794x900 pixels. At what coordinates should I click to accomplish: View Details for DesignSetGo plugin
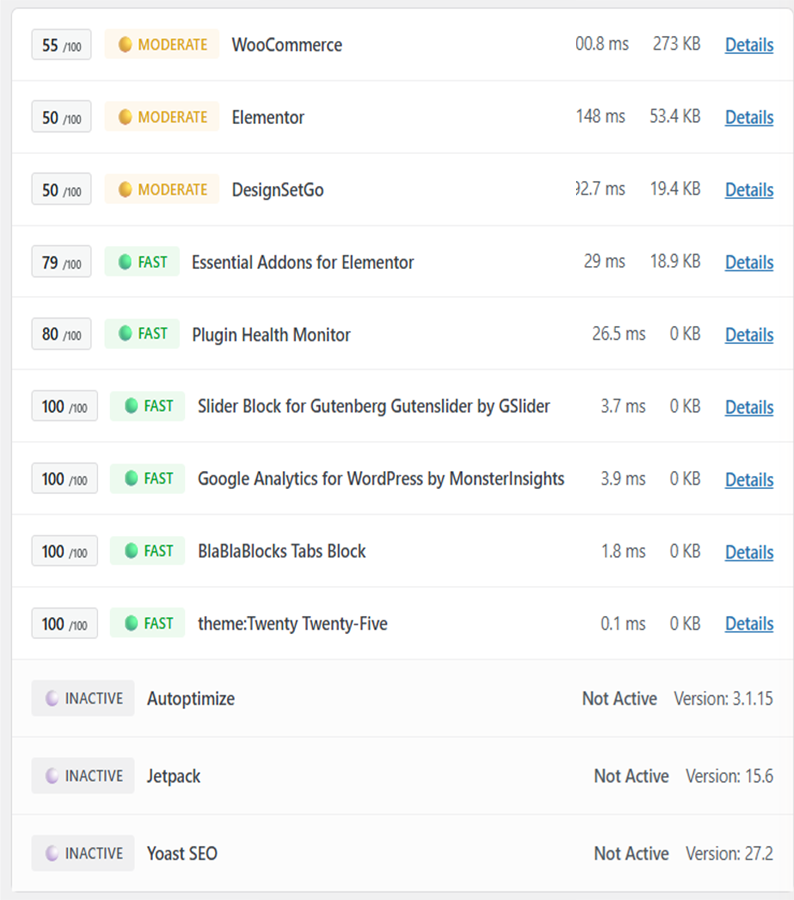[748, 190]
